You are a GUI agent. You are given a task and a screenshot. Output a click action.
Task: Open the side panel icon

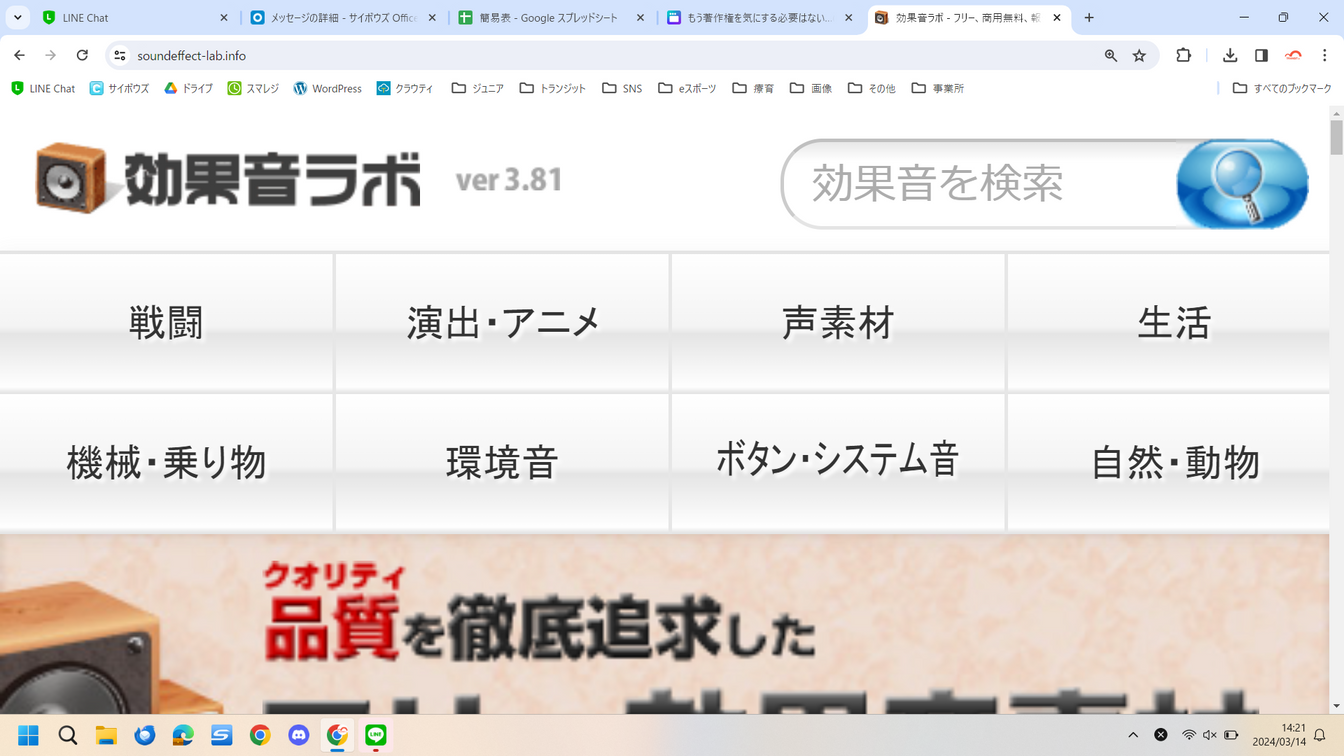pyautogui.click(x=1261, y=56)
